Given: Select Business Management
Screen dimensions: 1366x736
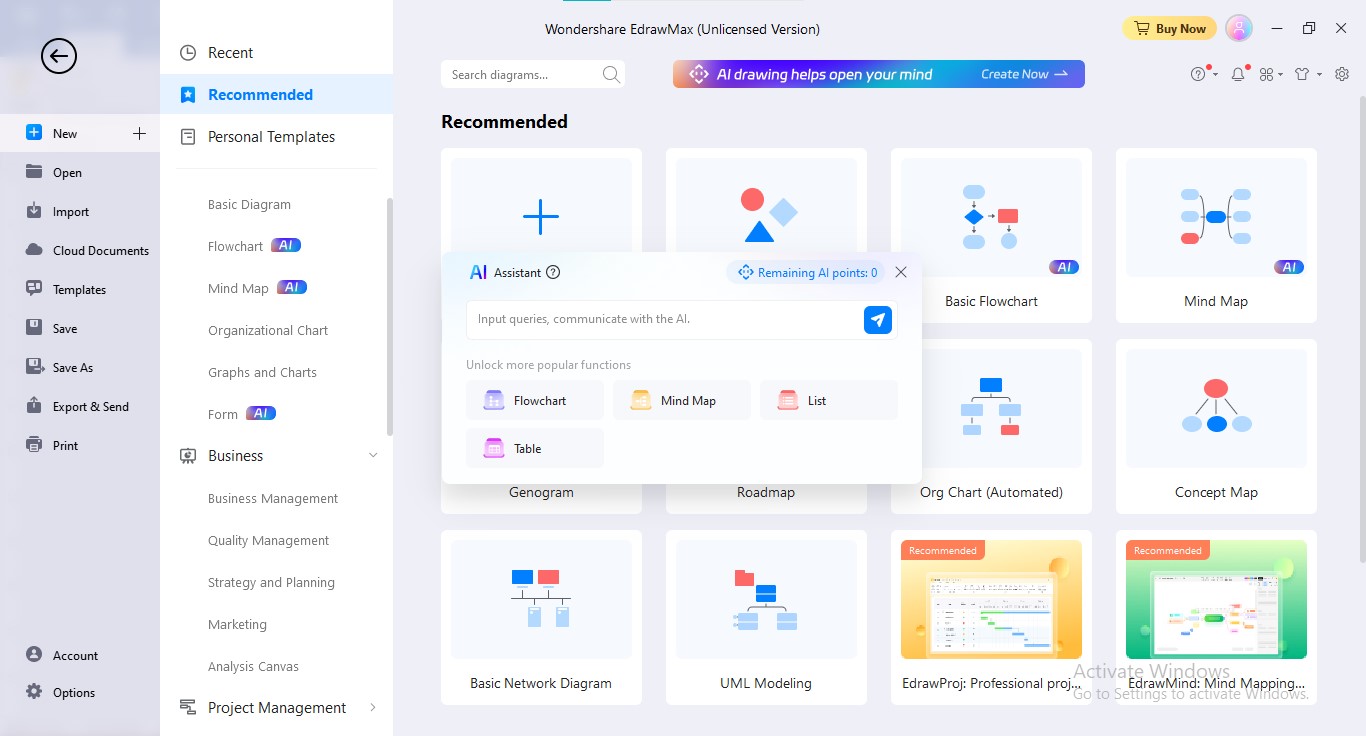Looking at the screenshot, I should tap(273, 498).
